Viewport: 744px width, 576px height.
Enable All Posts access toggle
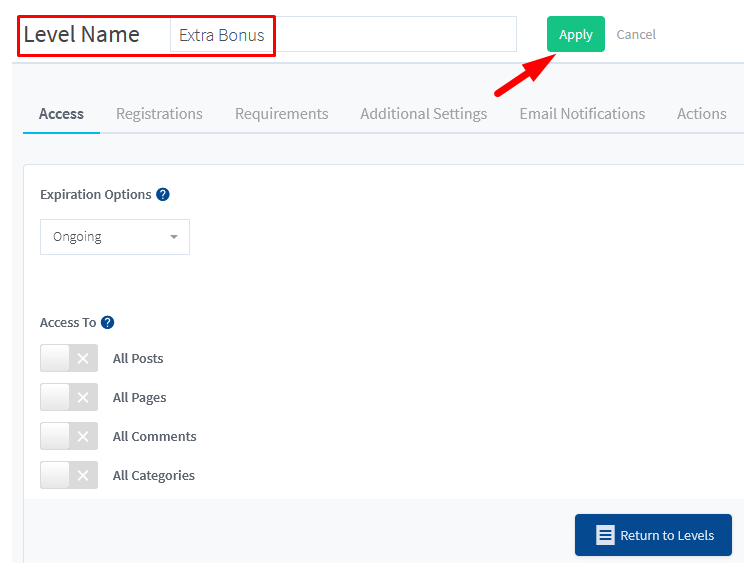(x=69, y=358)
